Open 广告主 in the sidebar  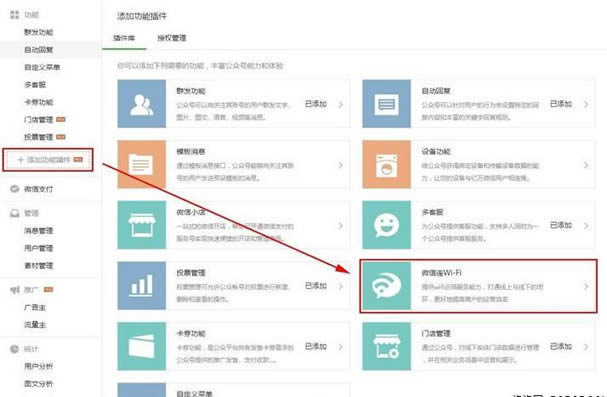35,307
